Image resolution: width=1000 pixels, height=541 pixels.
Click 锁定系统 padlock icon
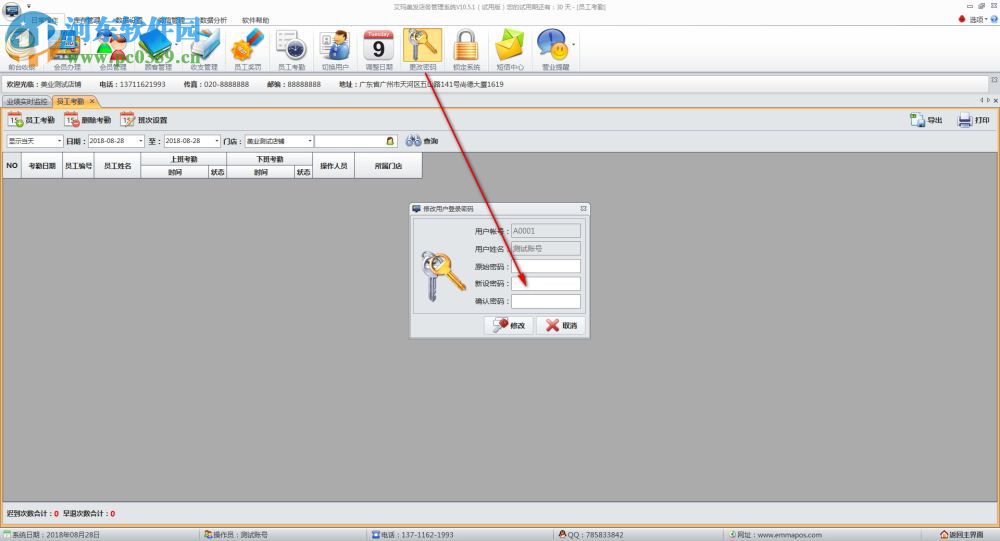466,50
